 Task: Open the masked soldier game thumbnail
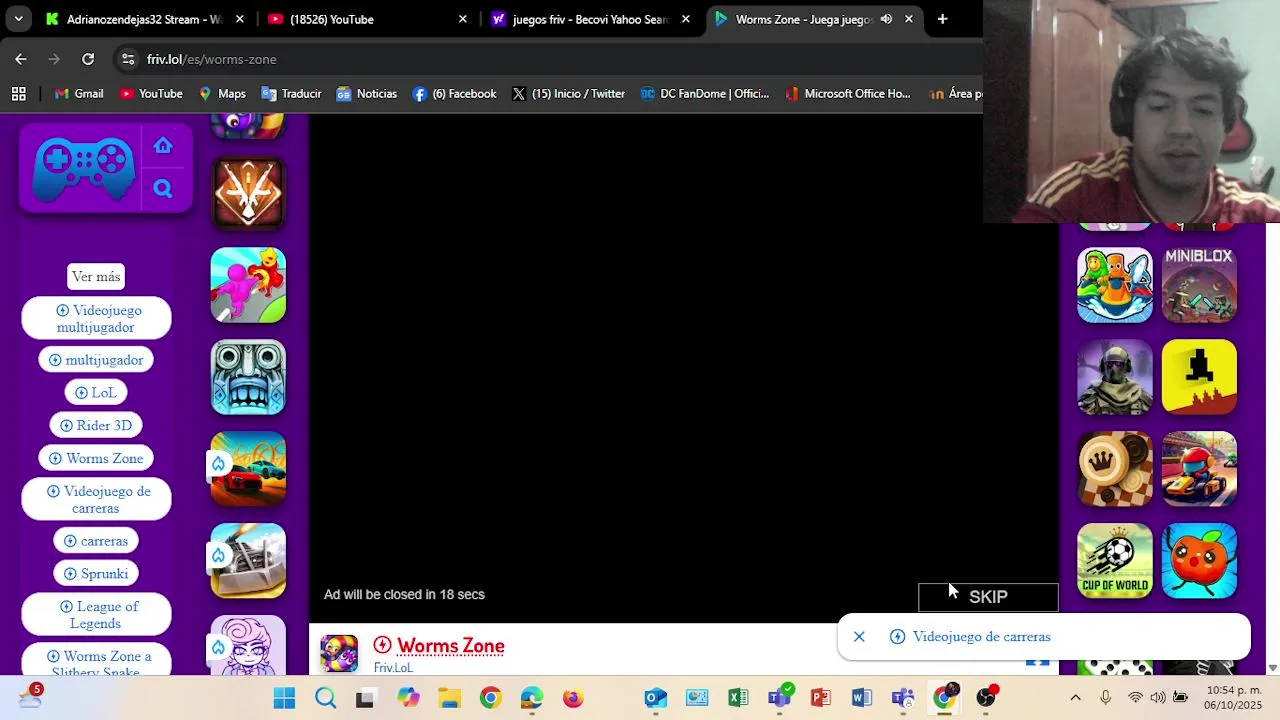1115,377
